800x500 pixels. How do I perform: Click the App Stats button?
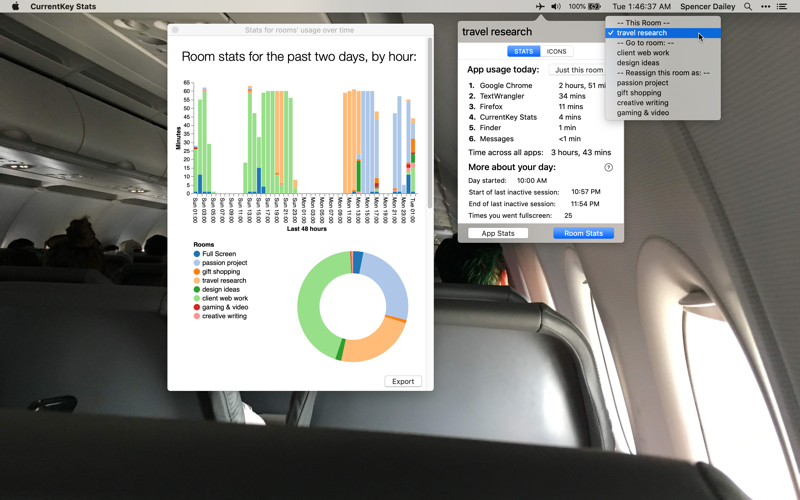click(498, 233)
